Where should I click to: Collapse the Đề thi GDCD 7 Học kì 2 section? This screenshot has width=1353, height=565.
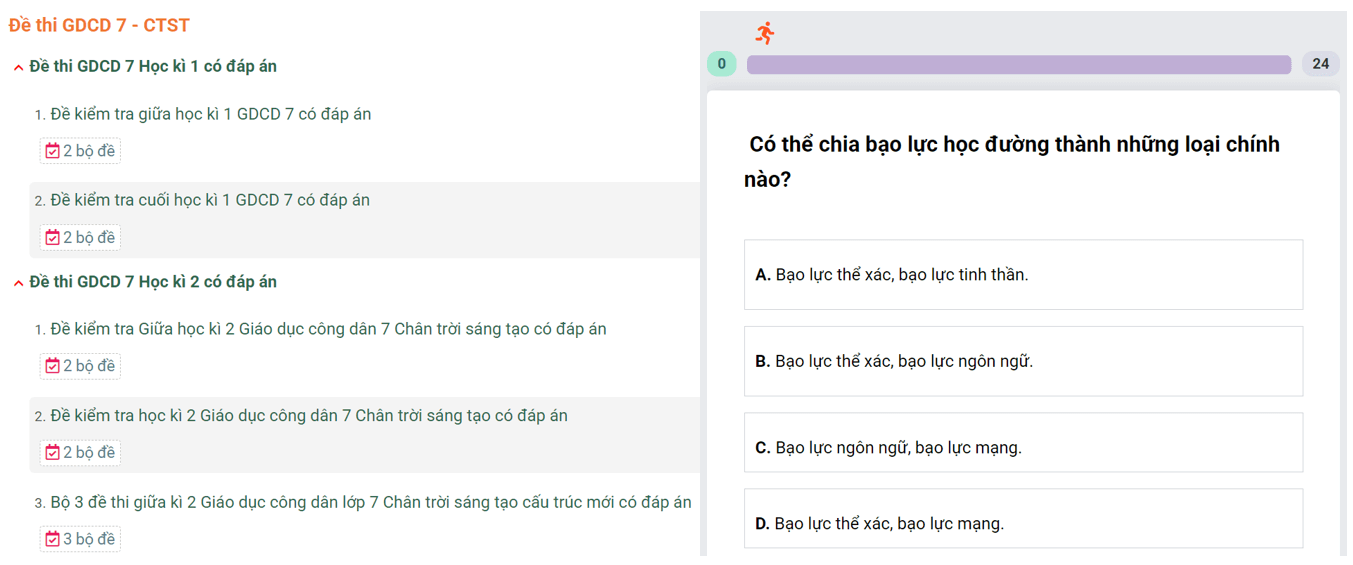point(19,283)
